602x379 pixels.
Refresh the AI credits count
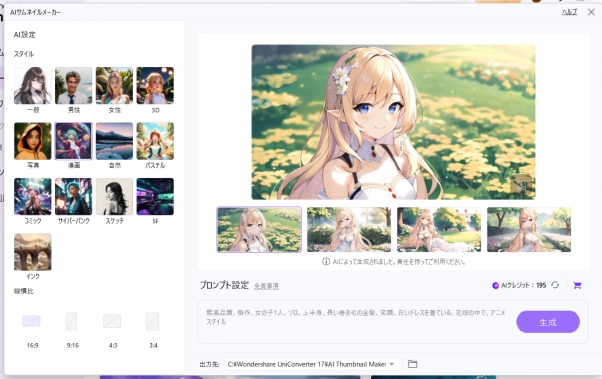[555, 285]
